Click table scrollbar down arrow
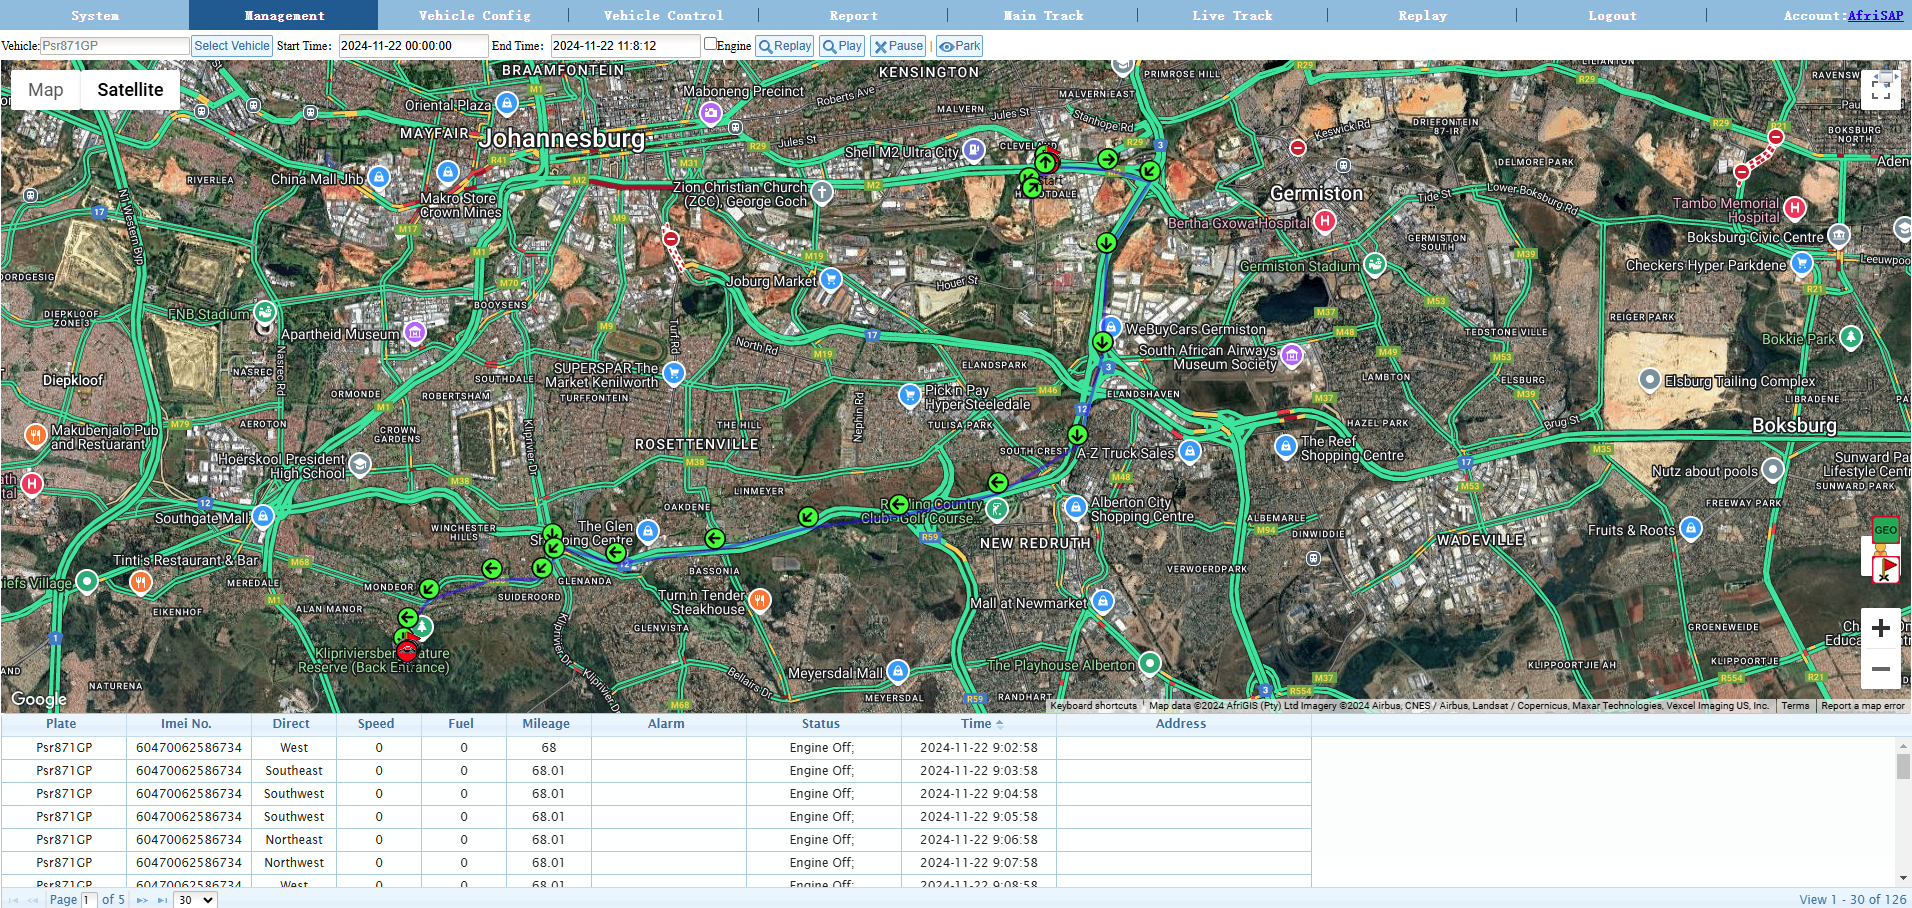This screenshot has height=908, width=1912. click(1903, 879)
